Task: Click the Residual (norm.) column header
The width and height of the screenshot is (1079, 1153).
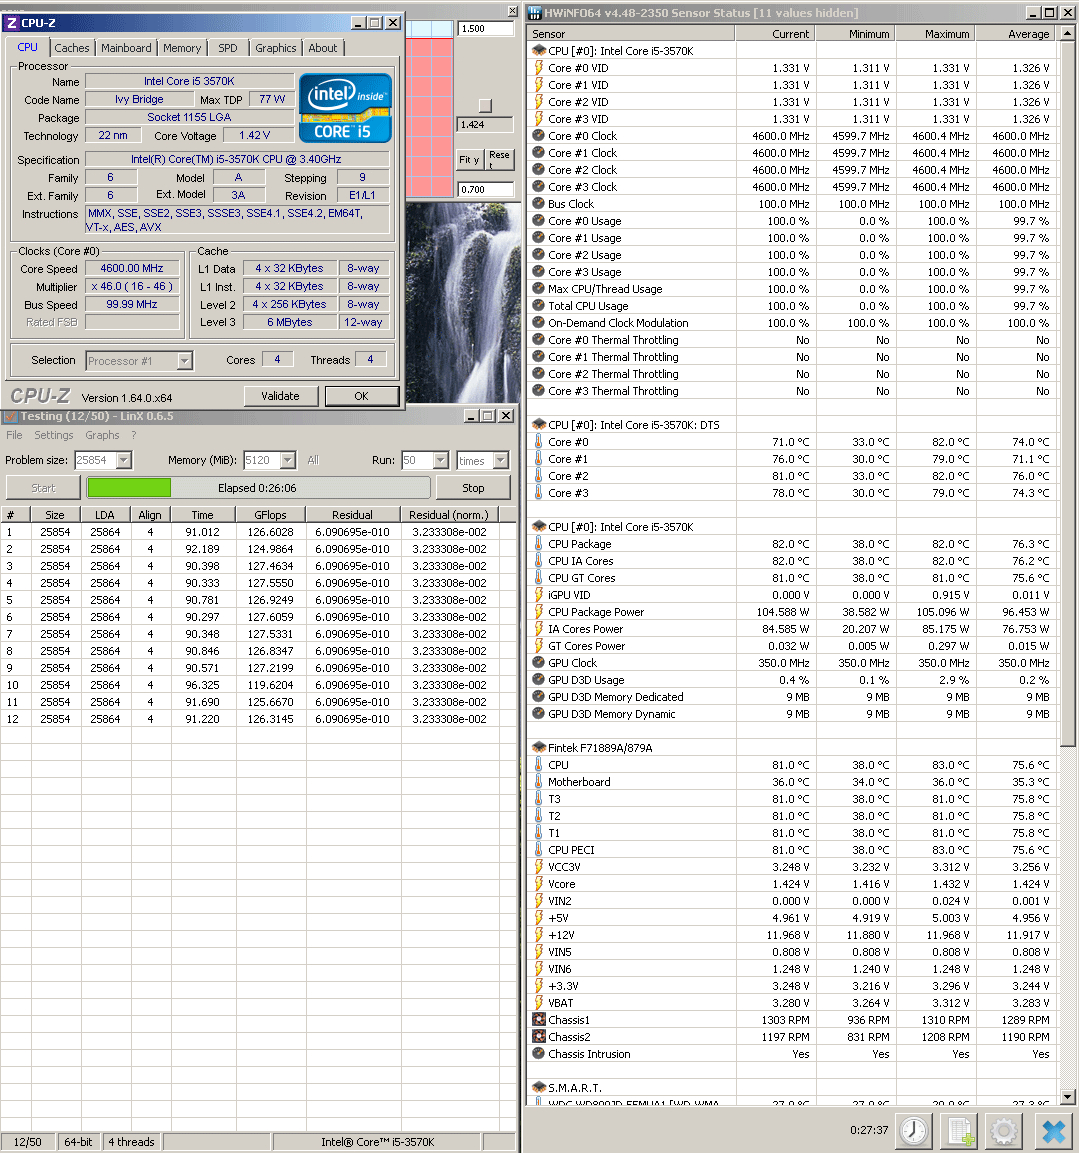Action: [x=449, y=515]
